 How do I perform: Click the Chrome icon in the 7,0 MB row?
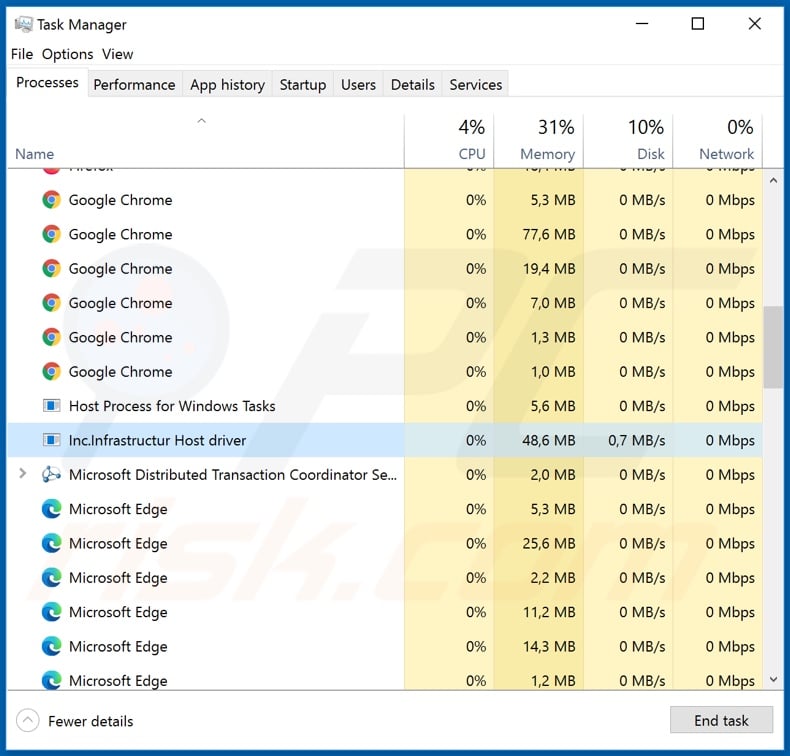point(51,303)
